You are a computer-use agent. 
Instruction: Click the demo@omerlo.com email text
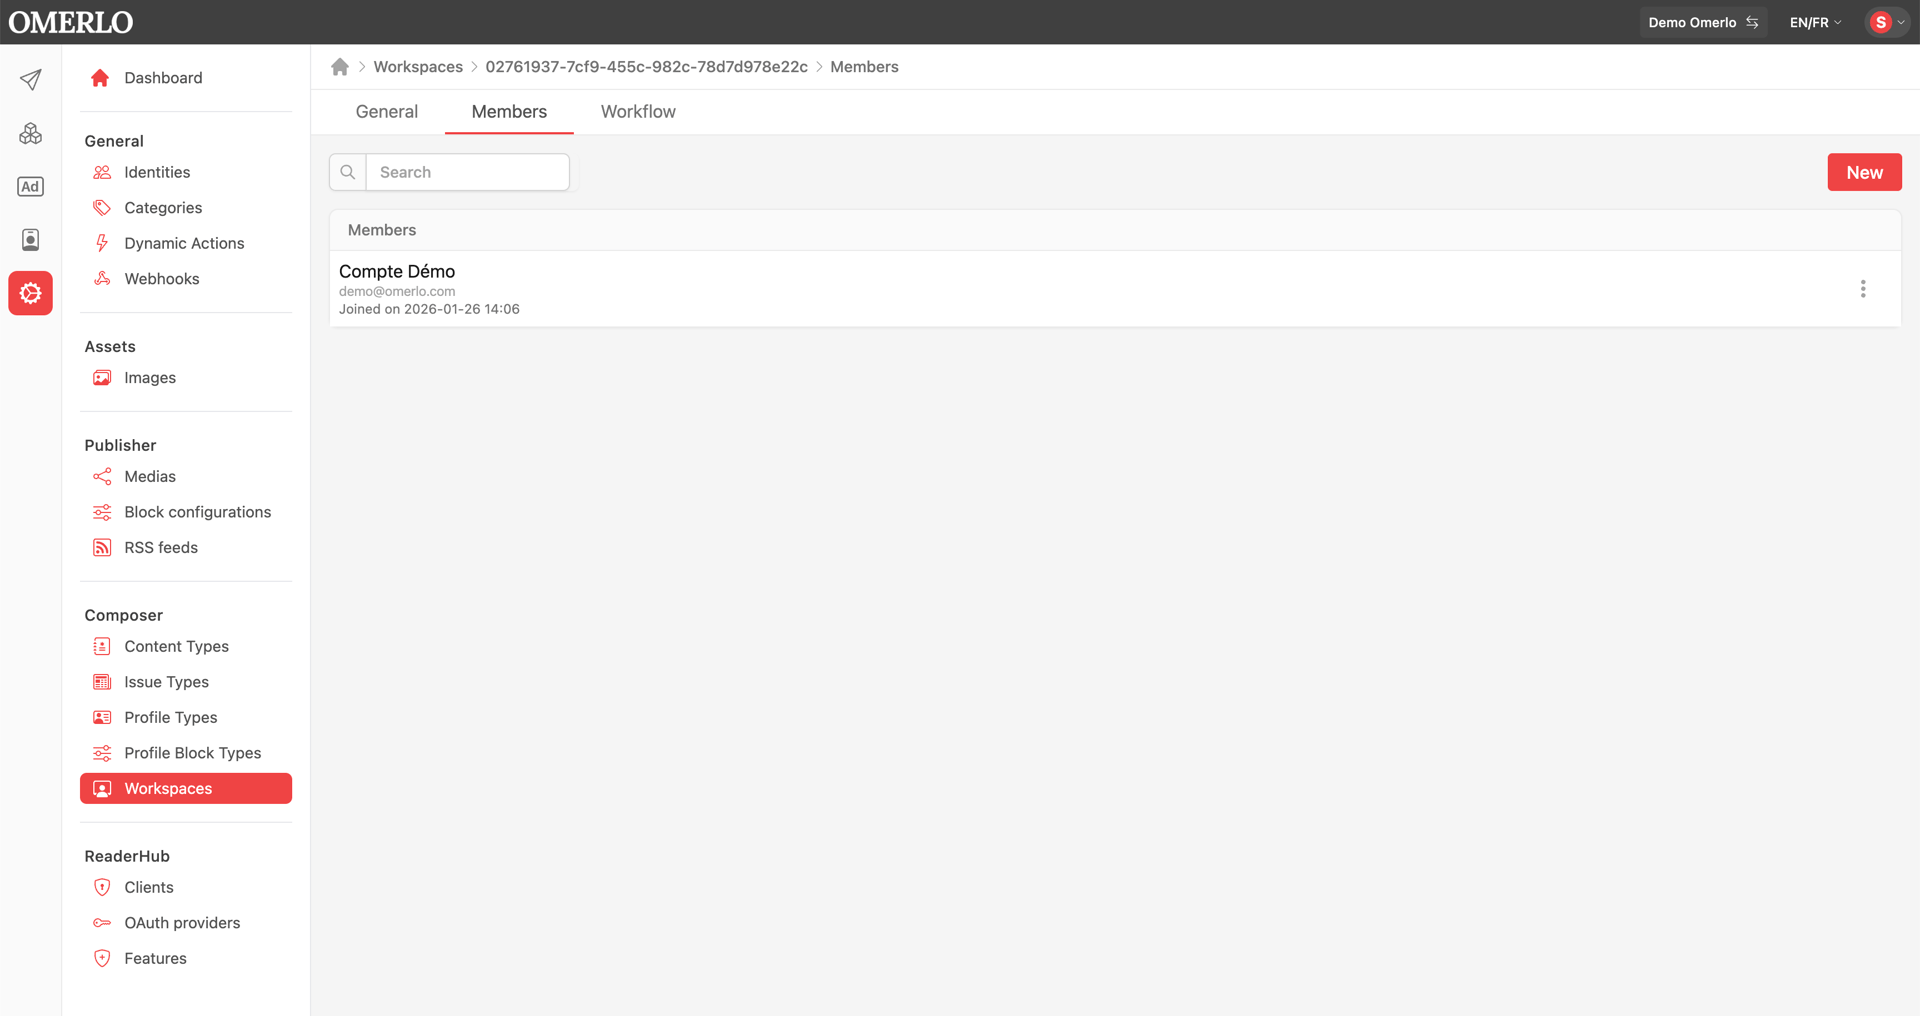(397, 292)
